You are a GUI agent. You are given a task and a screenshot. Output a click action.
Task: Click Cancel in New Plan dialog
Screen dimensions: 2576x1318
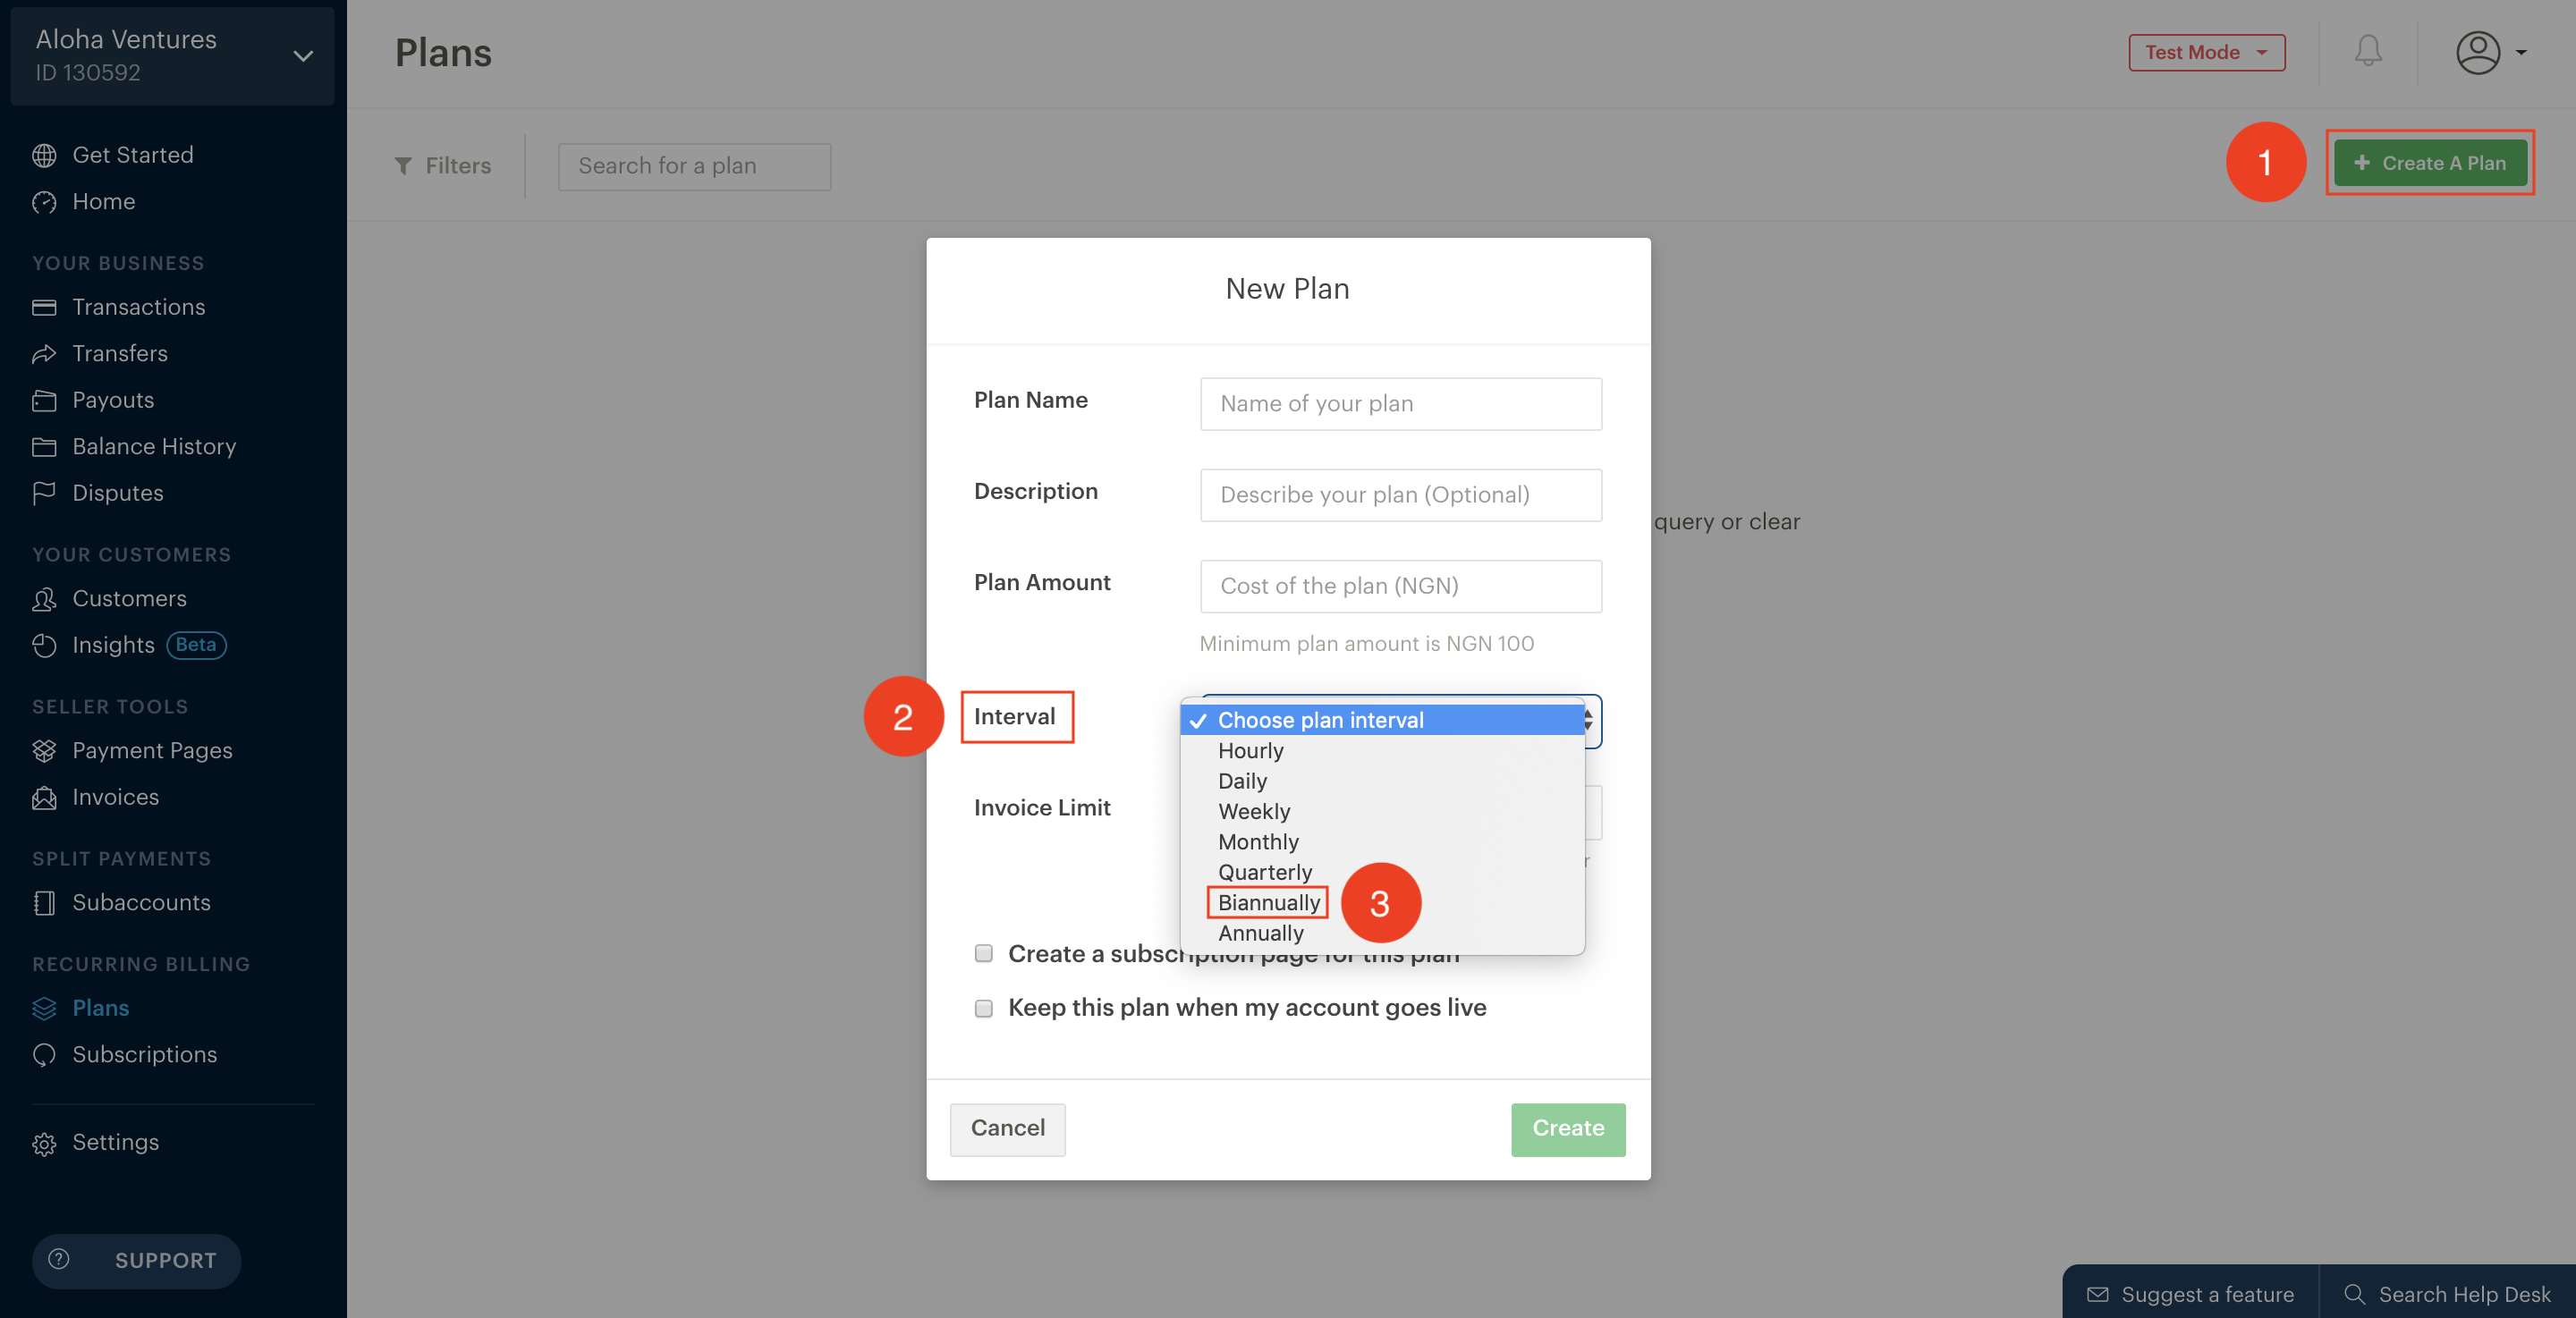point(1007,1129)
